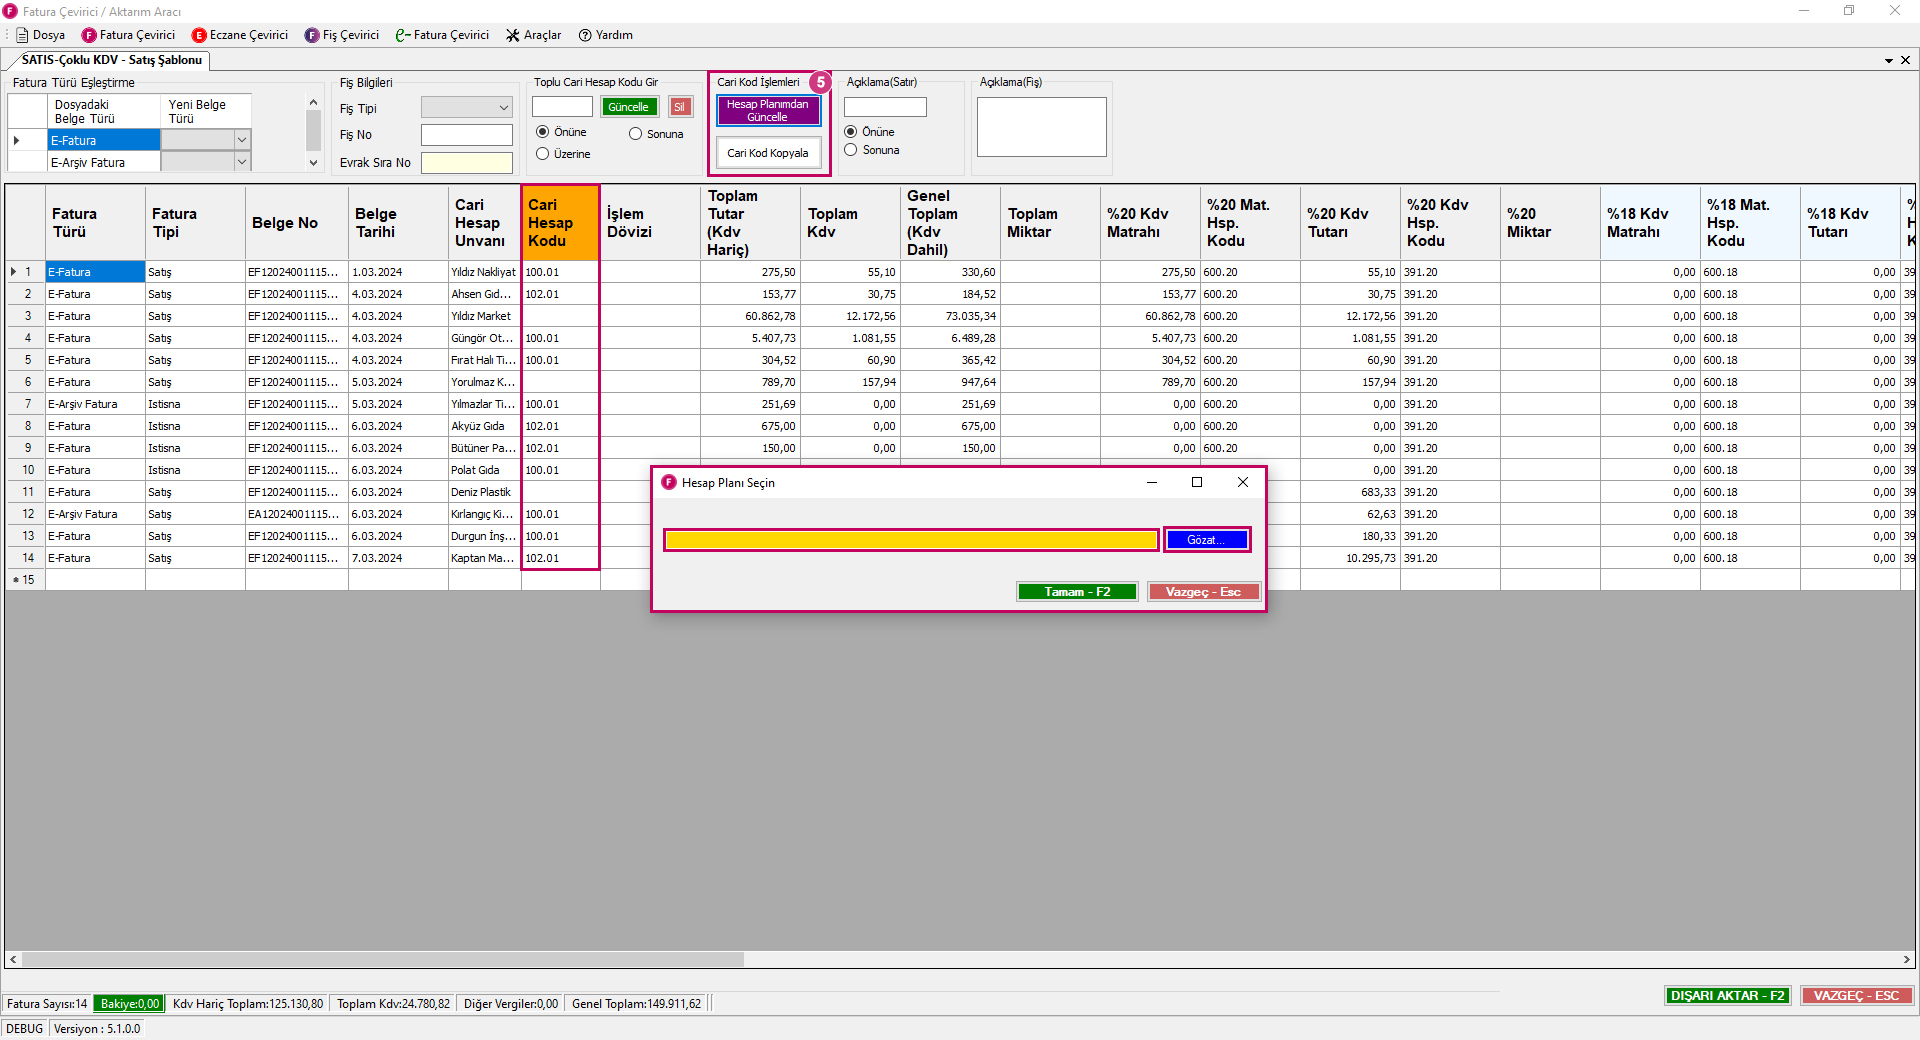Open the green e-Fatura Çevirici icon
Viewport: 1920px width, 1040px height.
pos(402,35)
